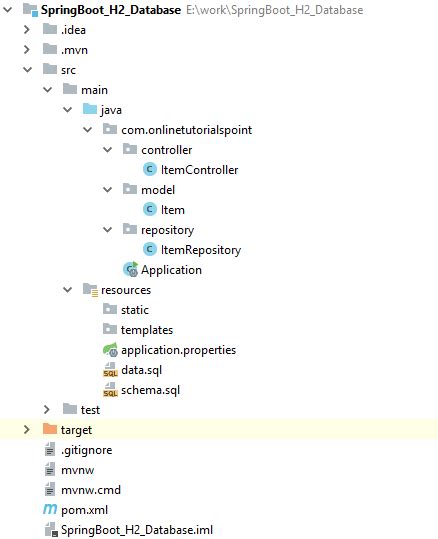Select the ItemController class name

199,169
